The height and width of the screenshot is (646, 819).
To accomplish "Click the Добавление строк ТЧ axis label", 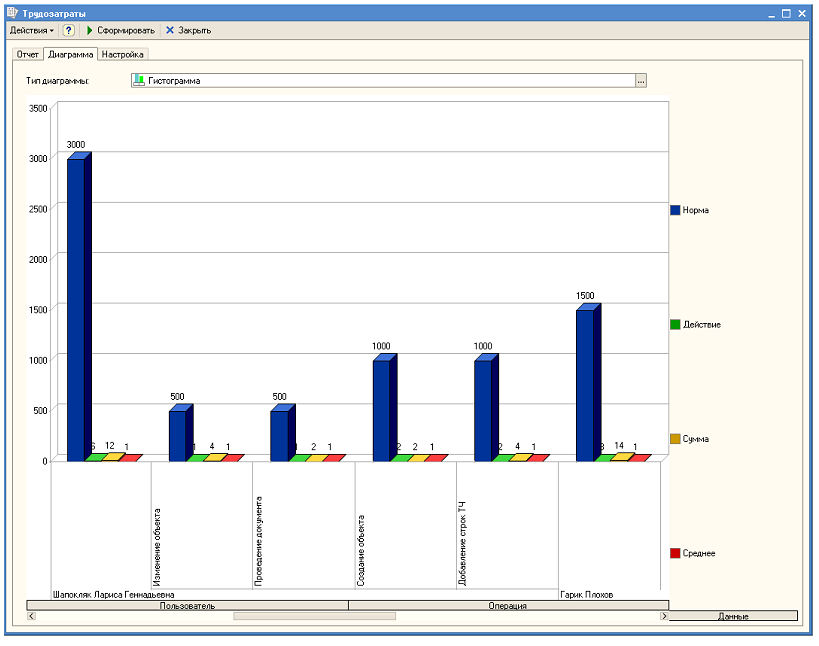I will coord(462,544).
